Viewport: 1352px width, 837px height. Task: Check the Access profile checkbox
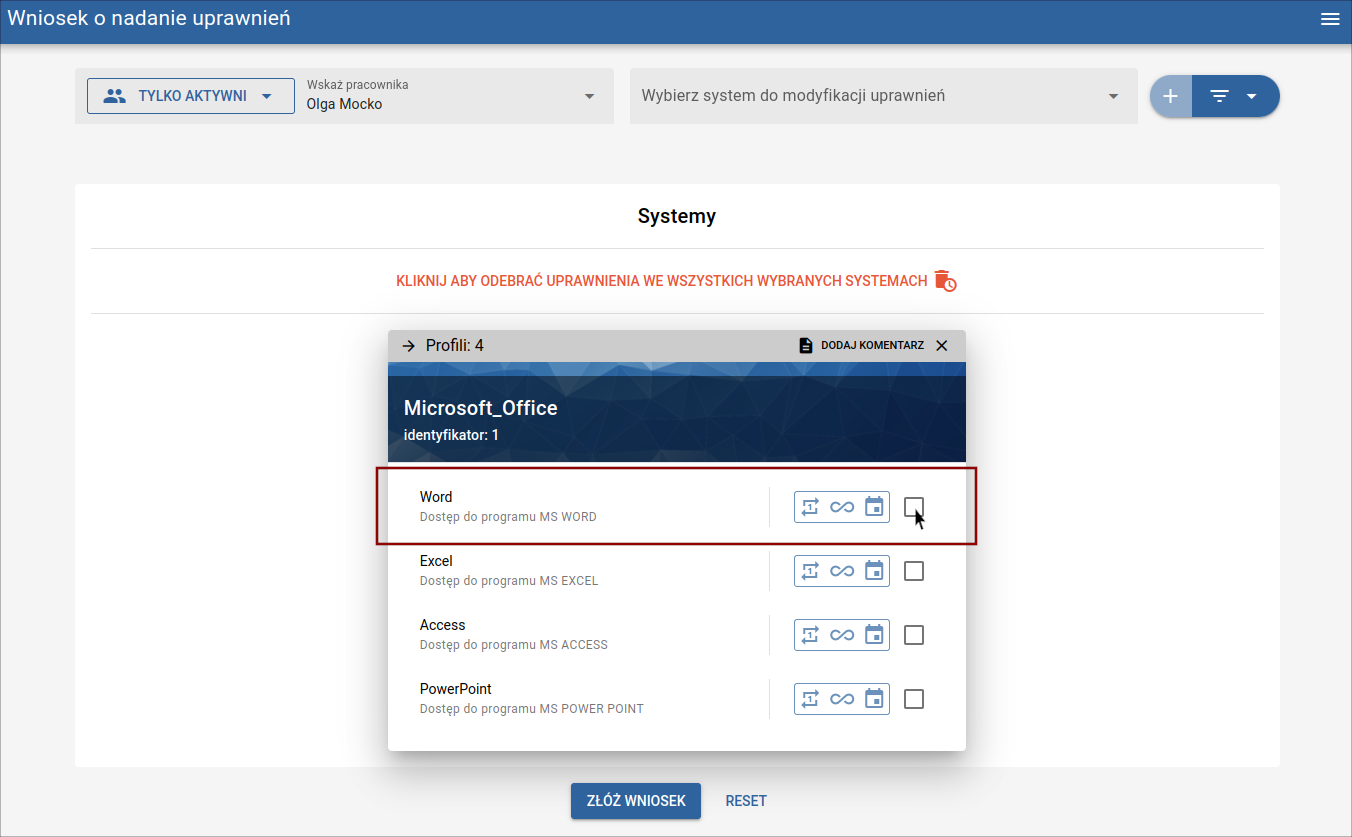click(x=914, y=635)
